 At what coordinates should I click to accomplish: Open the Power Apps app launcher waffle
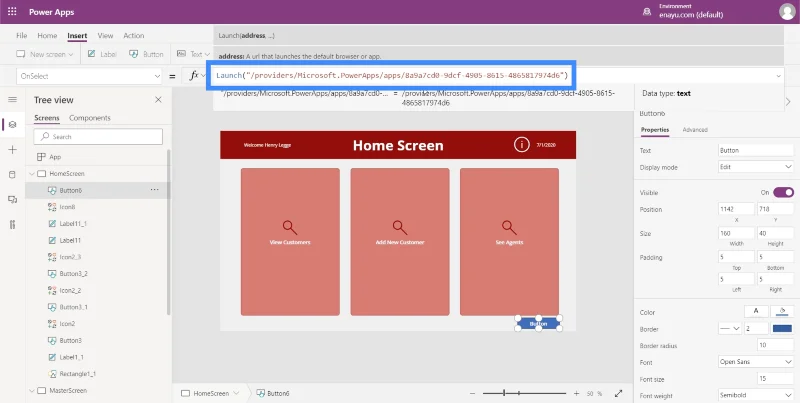(x=12, y=12)
